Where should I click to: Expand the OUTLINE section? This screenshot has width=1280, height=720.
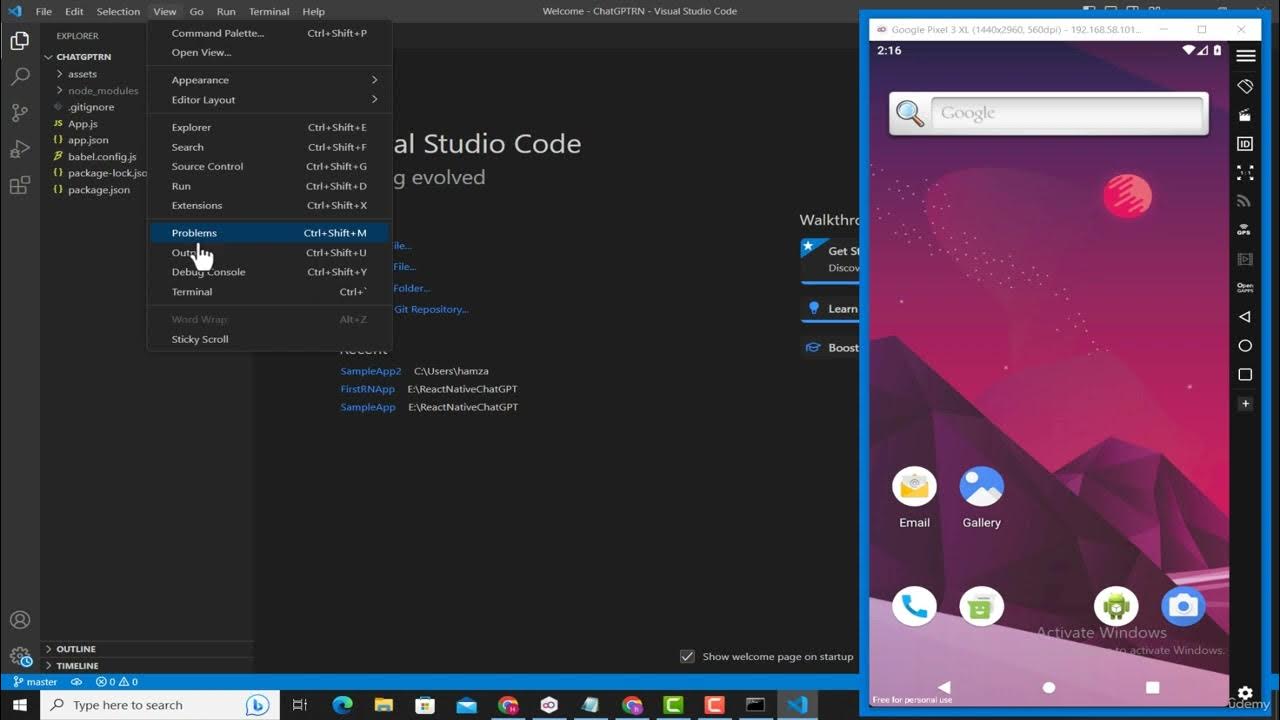(x=76, y=649)
